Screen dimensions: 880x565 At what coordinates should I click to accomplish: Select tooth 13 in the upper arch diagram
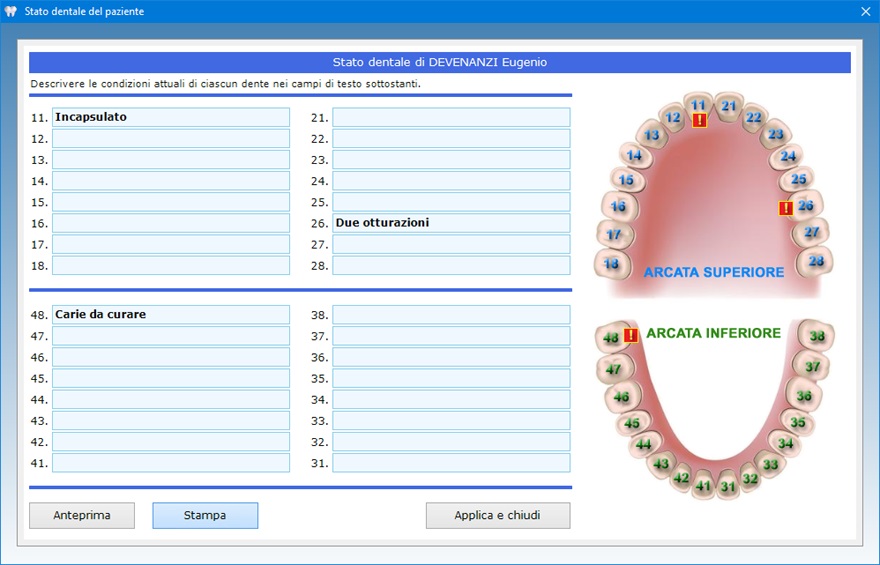tap(651, 135)
